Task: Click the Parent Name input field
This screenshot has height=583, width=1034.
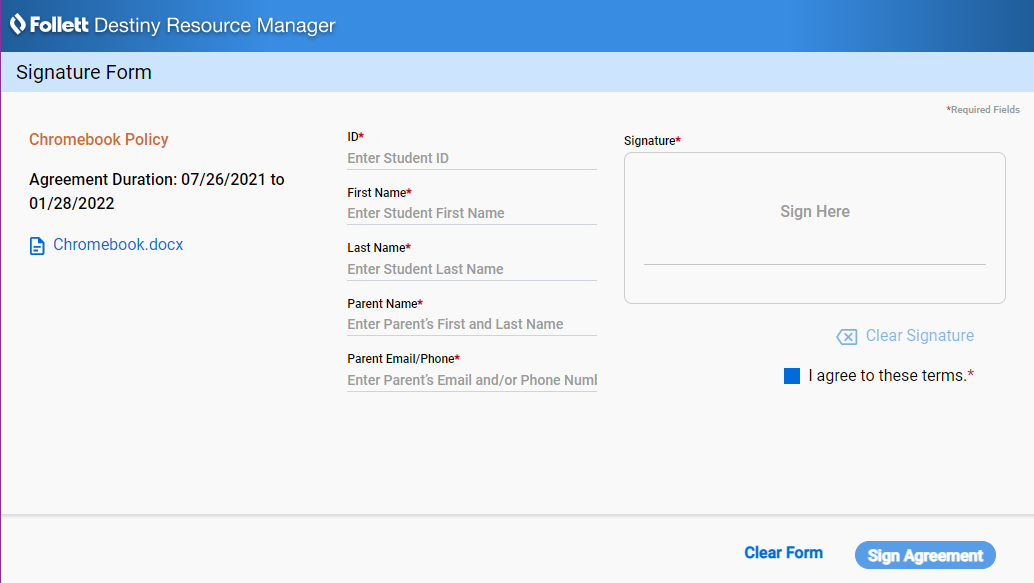Action: pos(471,324)
